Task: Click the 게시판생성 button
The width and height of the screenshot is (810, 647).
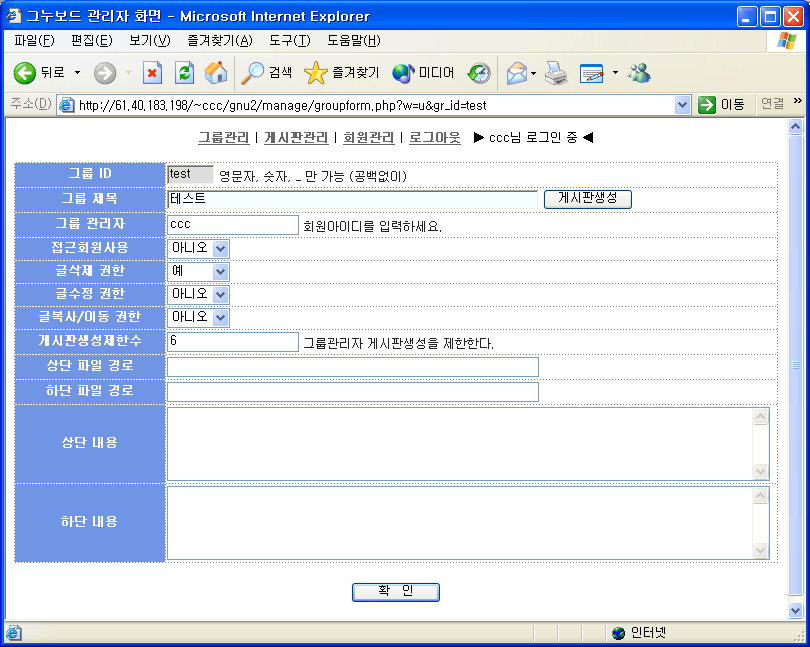Action: tap(587, 199)
